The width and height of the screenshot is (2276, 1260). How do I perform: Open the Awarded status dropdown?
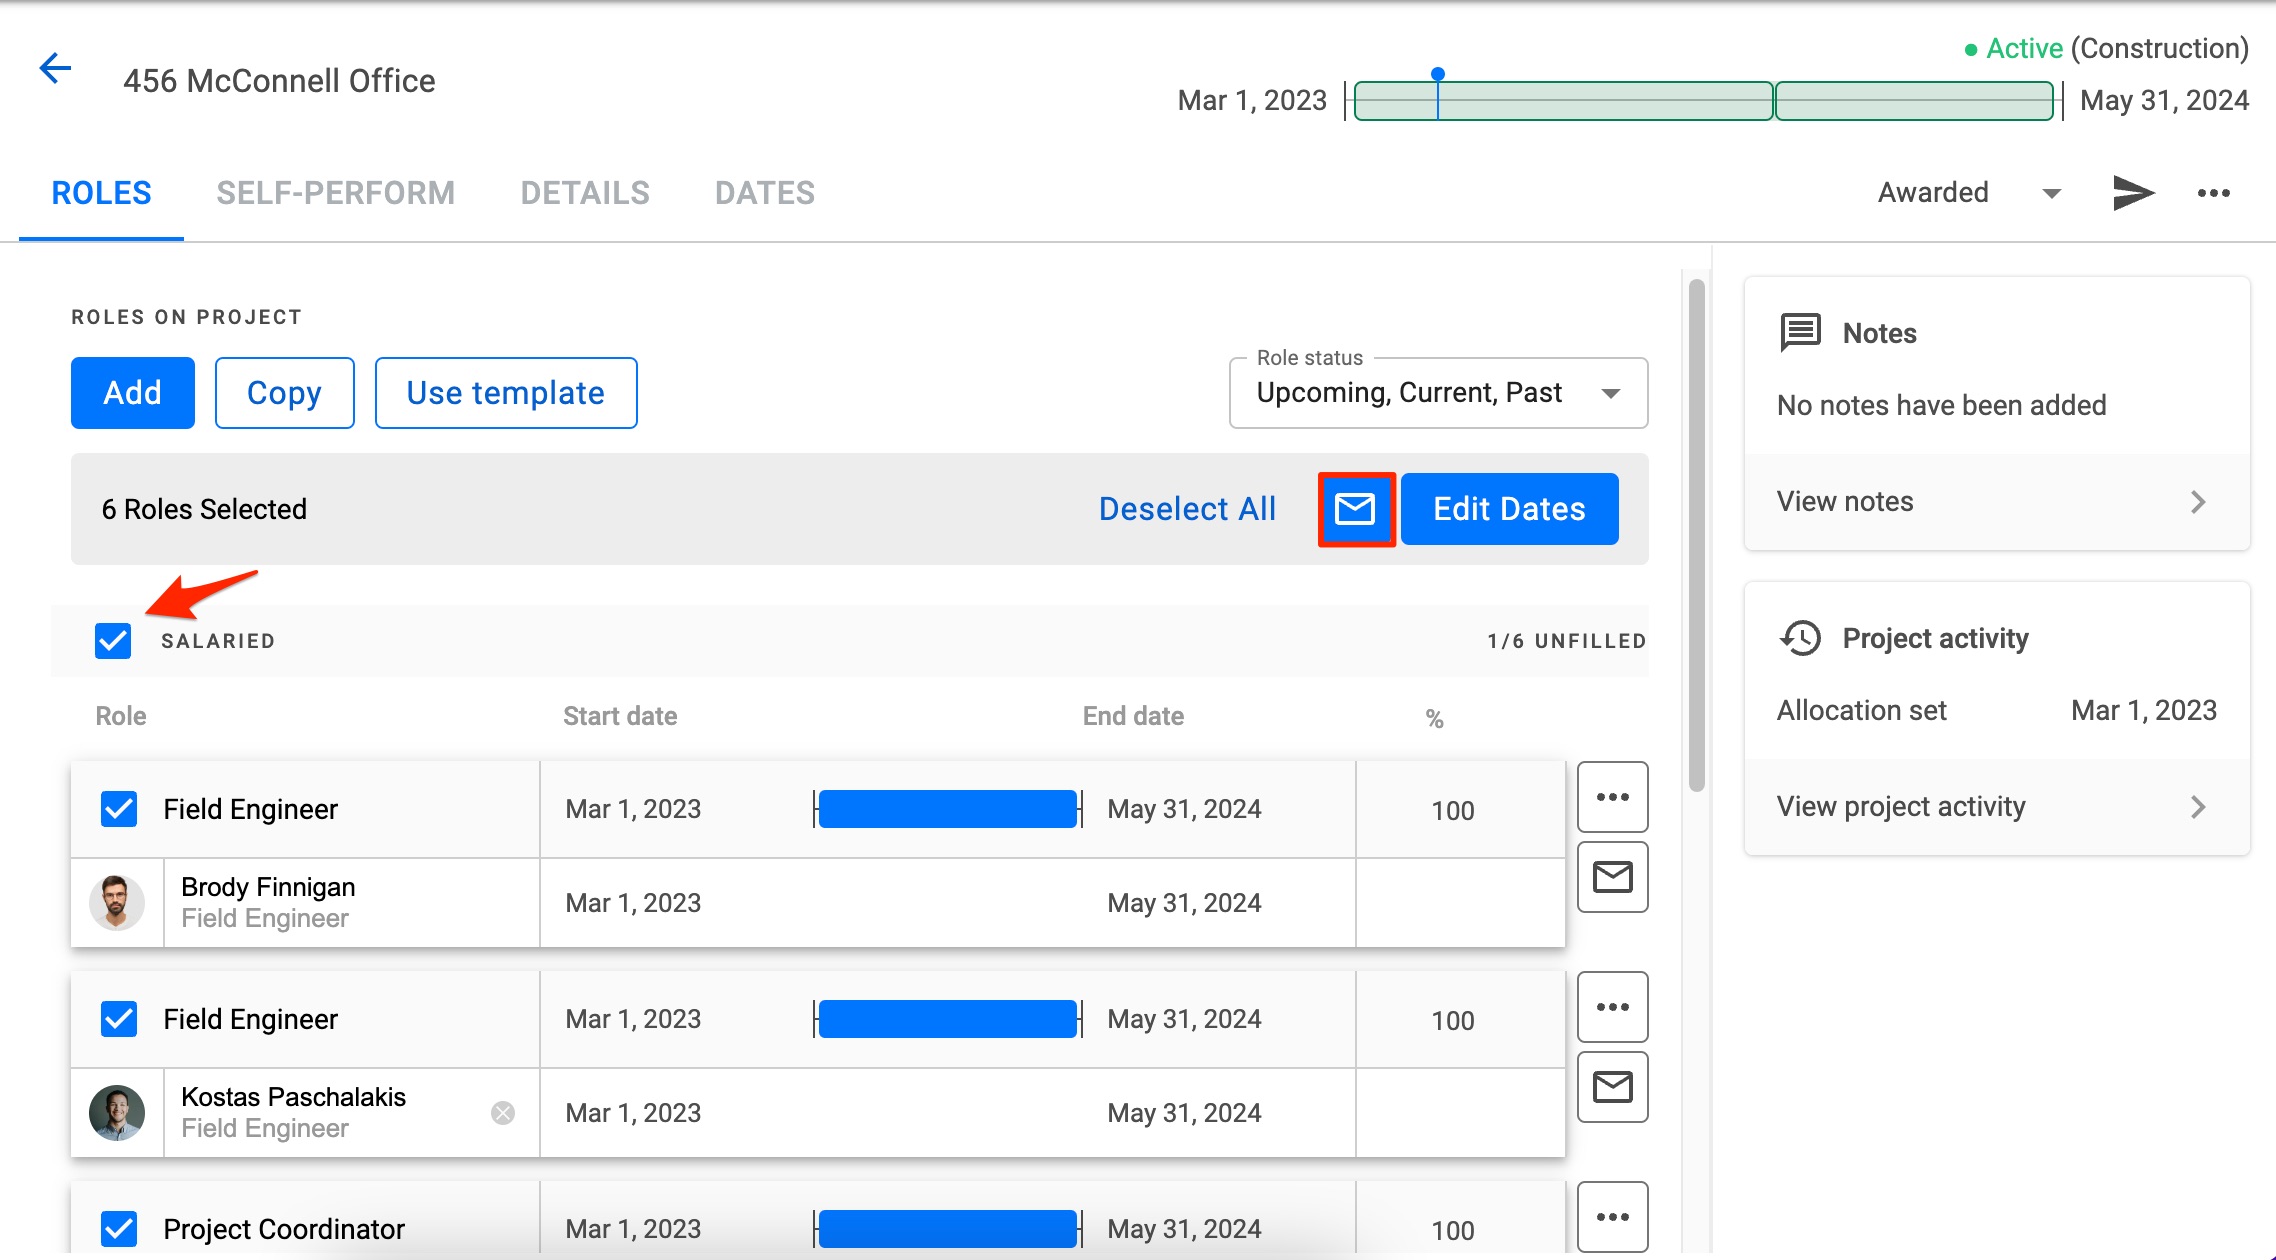(2049, 192)
